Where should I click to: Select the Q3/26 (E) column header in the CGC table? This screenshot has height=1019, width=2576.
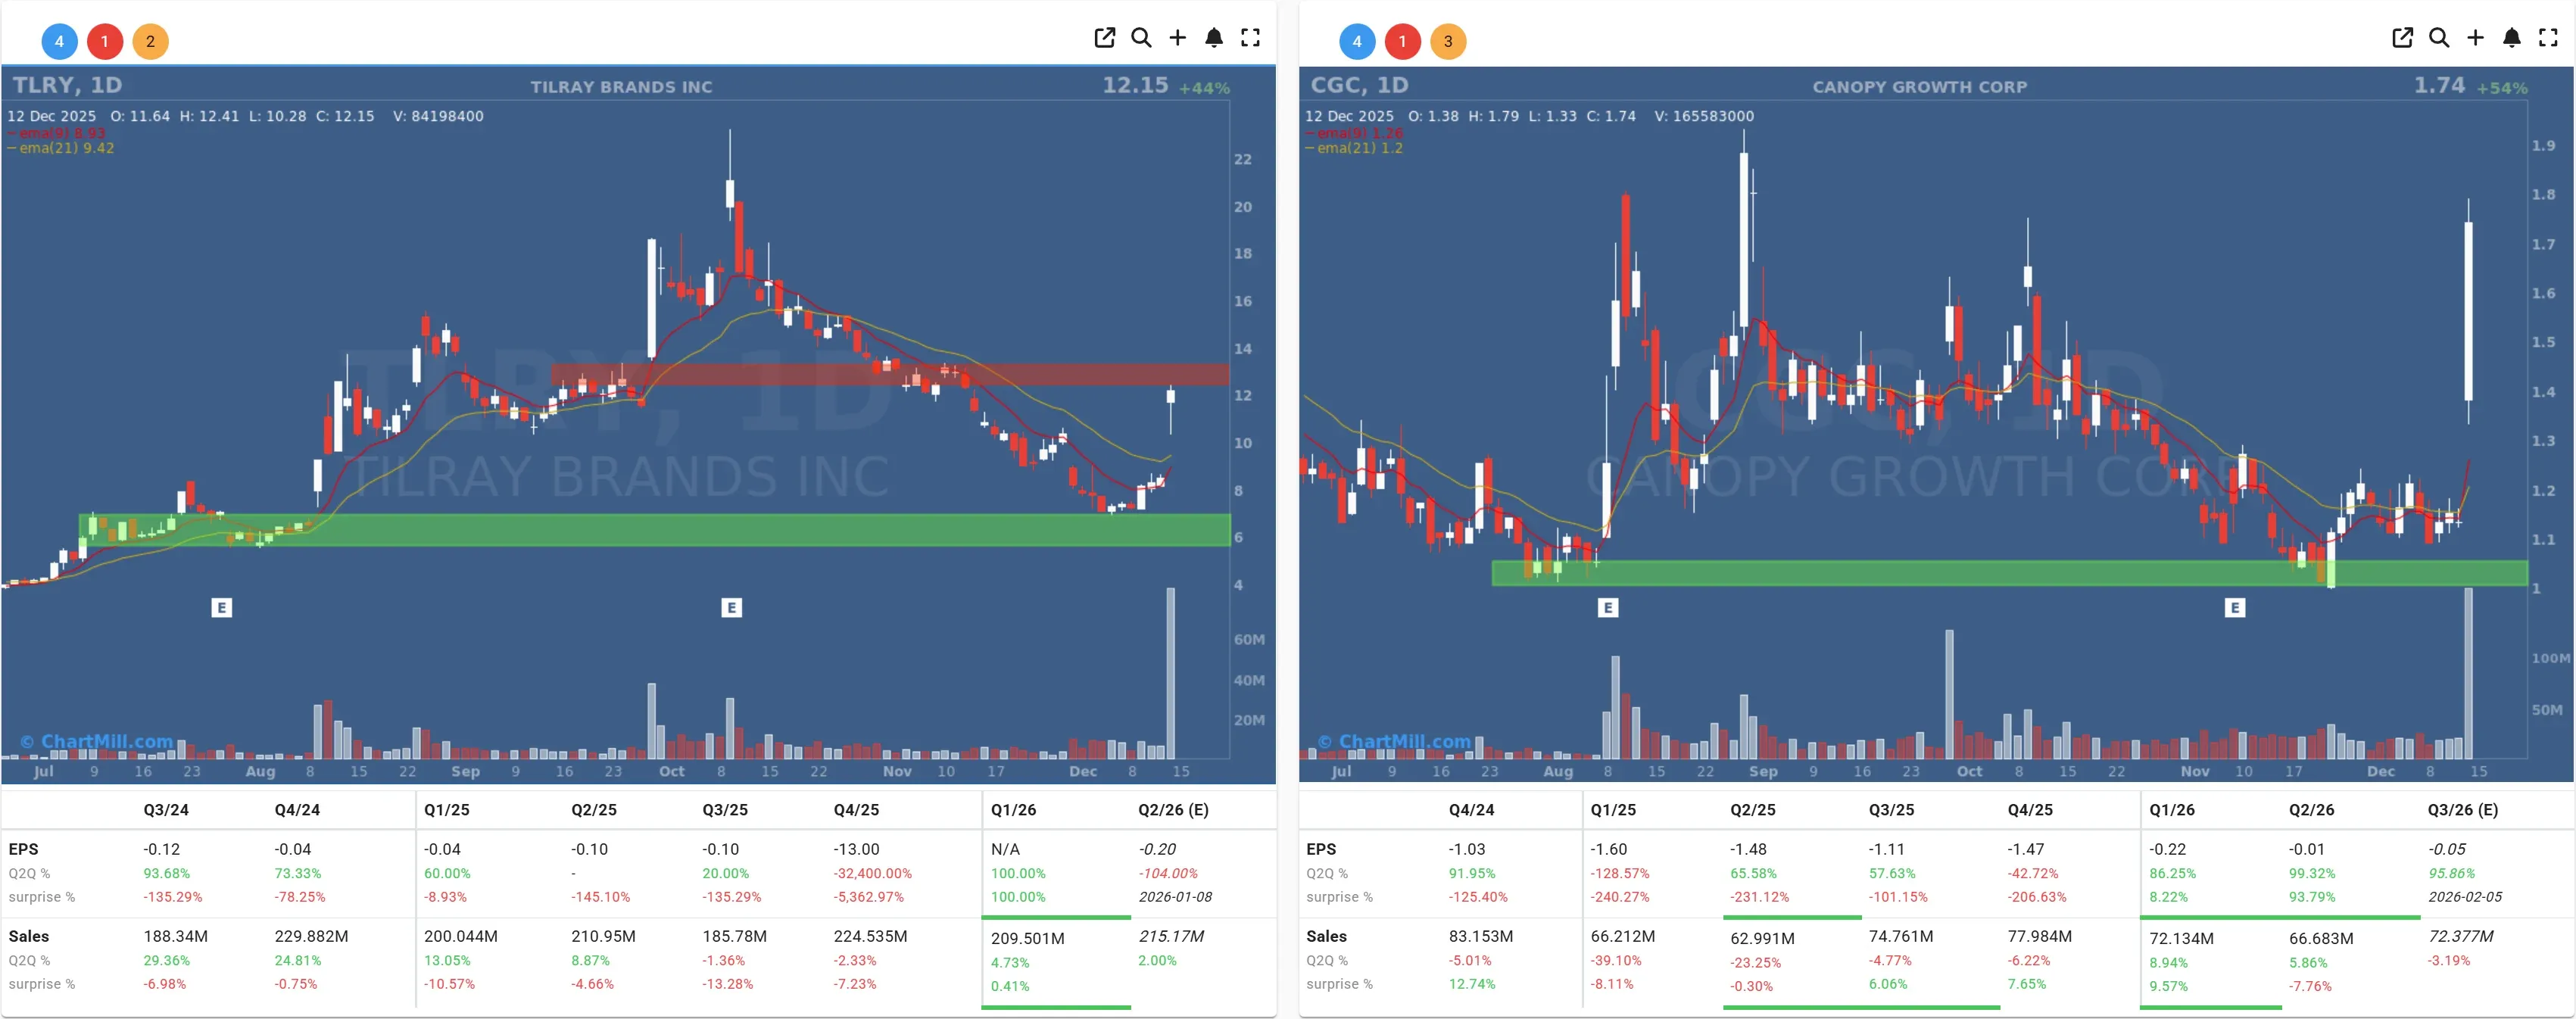[x=2465, y=809]
